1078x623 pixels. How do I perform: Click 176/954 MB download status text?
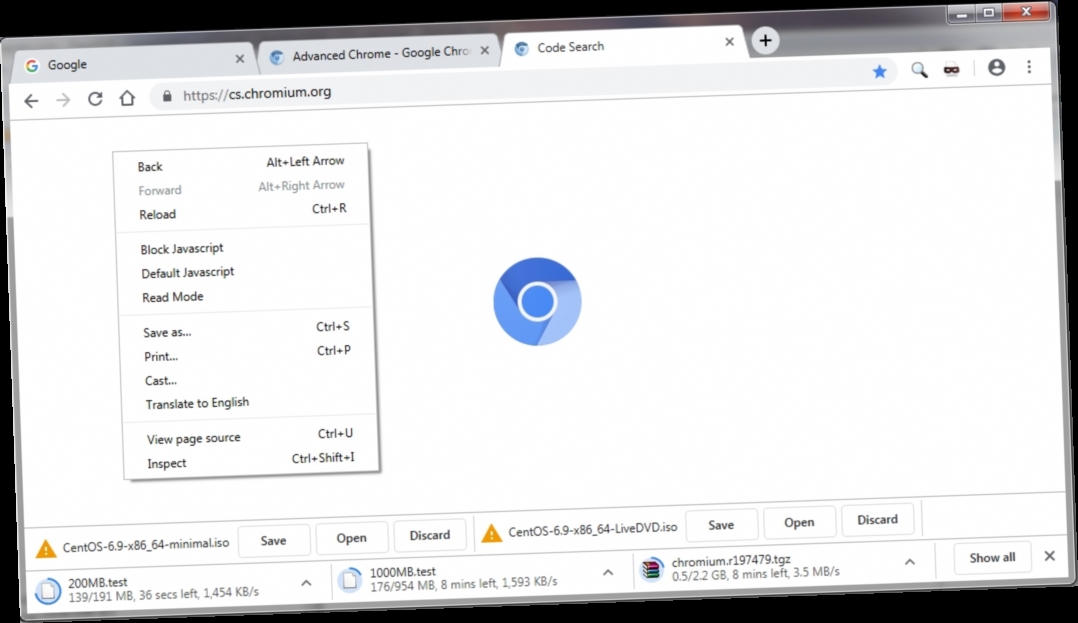point(463,583)
